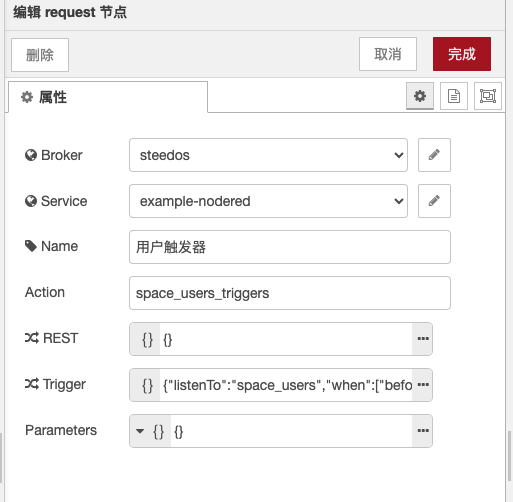Click the red 完成 done button
513x502 pixels.
(462, 54)
